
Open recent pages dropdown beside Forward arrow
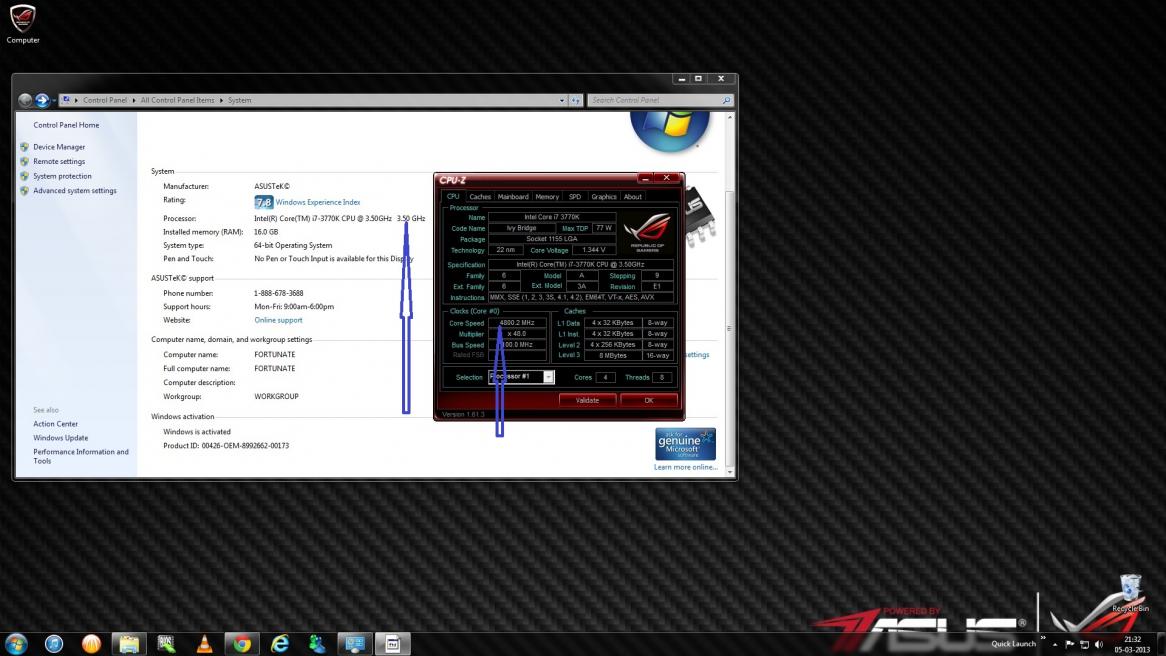pyautogui.click(x=54, y=100)
